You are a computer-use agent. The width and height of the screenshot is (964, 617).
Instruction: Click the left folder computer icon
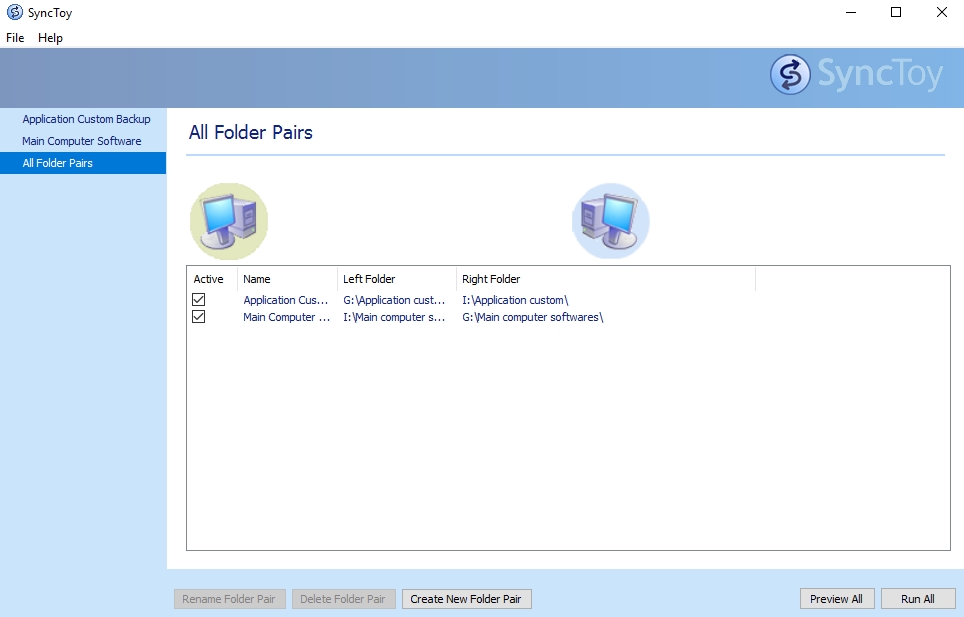pos(229,221)
